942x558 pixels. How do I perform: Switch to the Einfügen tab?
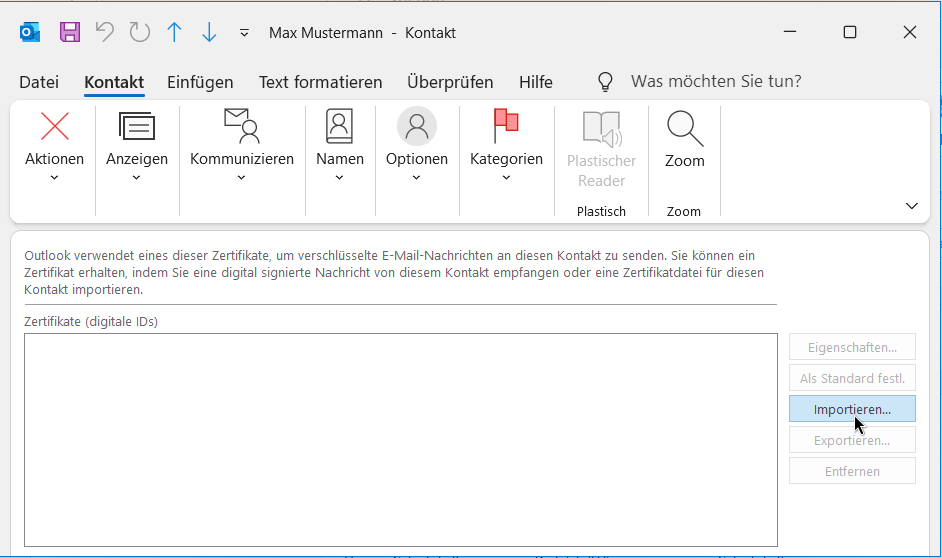pos(200,82)
